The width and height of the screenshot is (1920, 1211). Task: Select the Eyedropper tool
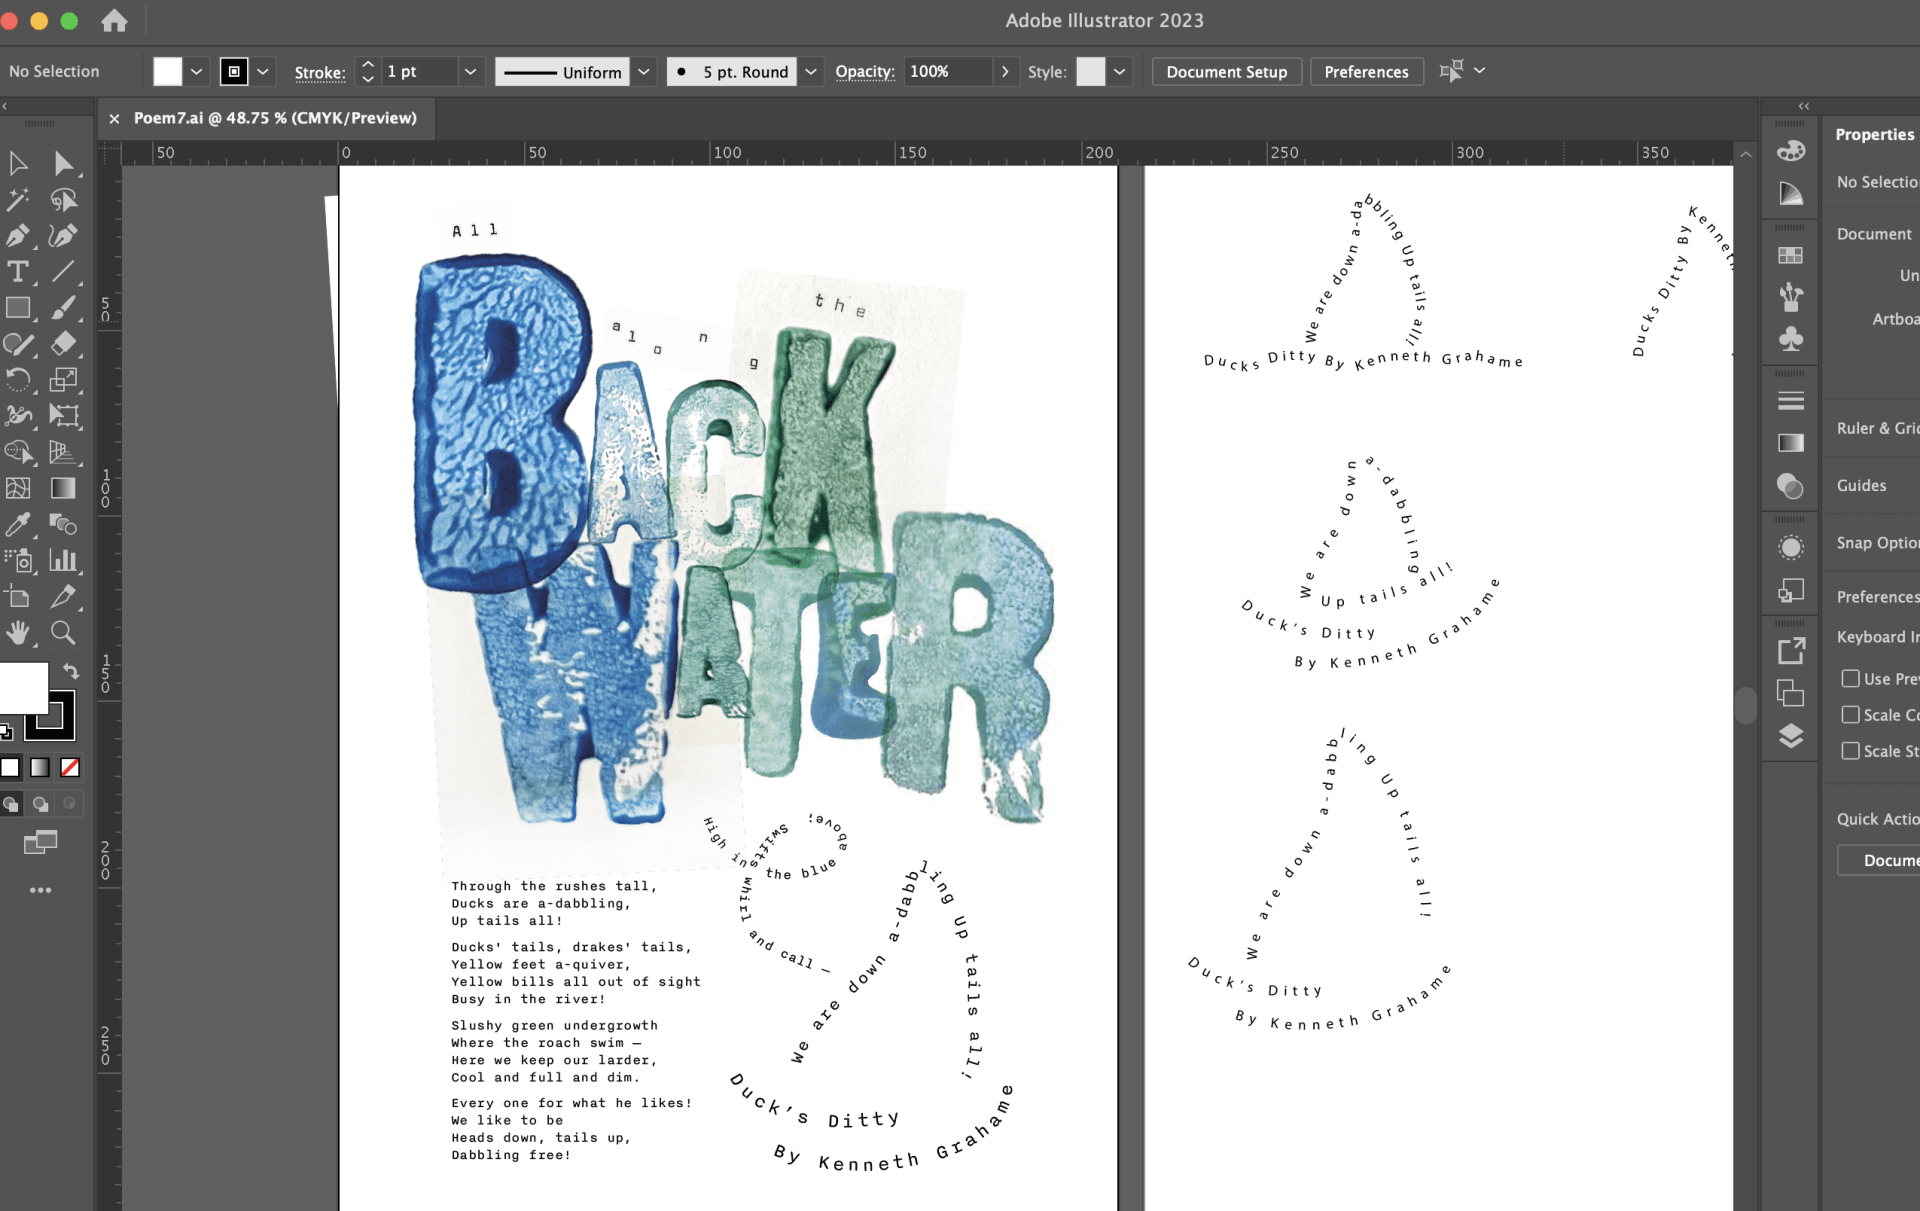point(18,524)
